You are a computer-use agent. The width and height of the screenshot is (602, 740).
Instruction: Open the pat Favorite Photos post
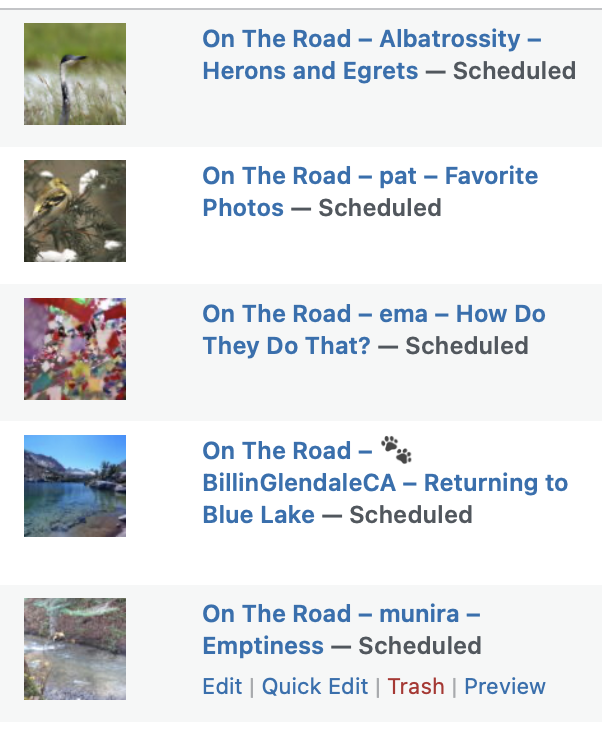pyautogui.click(x=370, y=177)
